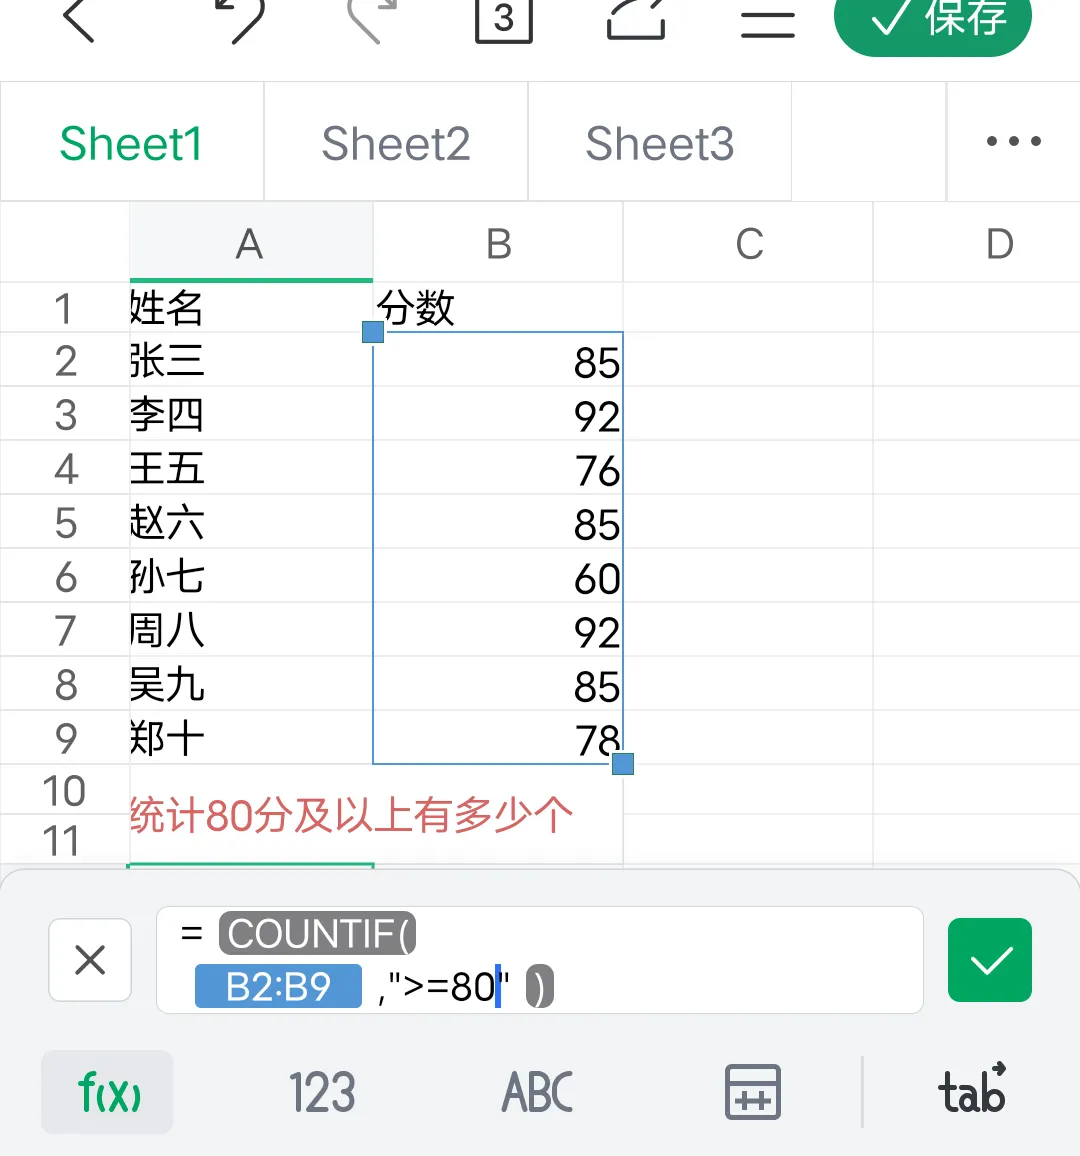
Task: Expand more sheets via three-dots button
Action: pos(1013,142)
